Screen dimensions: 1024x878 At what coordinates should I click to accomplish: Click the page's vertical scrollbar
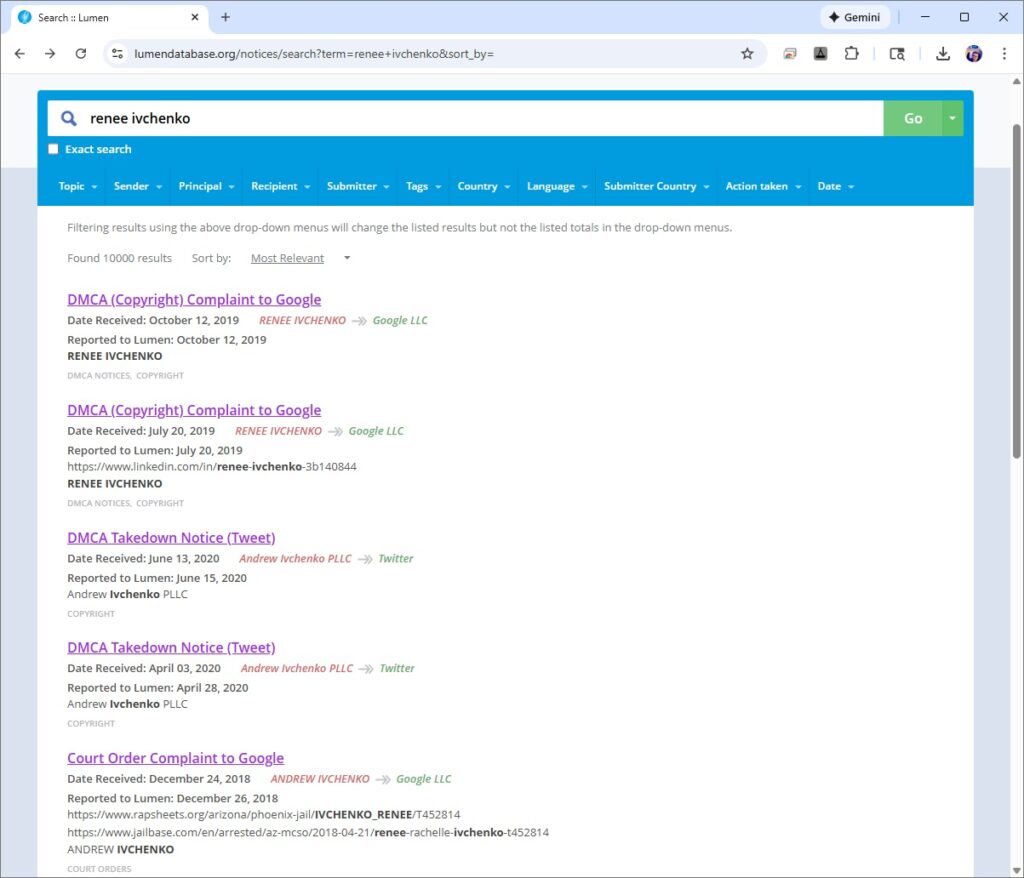(1017, 300)
